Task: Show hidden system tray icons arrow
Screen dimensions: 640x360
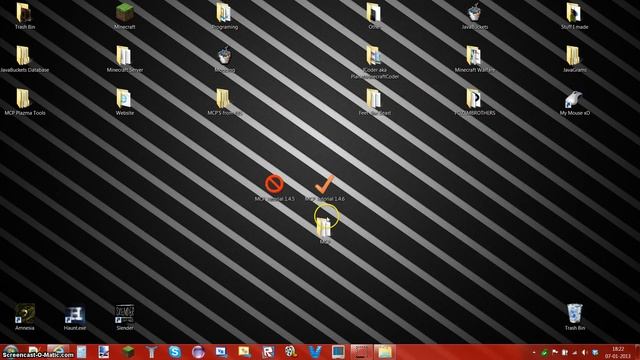Action: [x=534, y=352]
